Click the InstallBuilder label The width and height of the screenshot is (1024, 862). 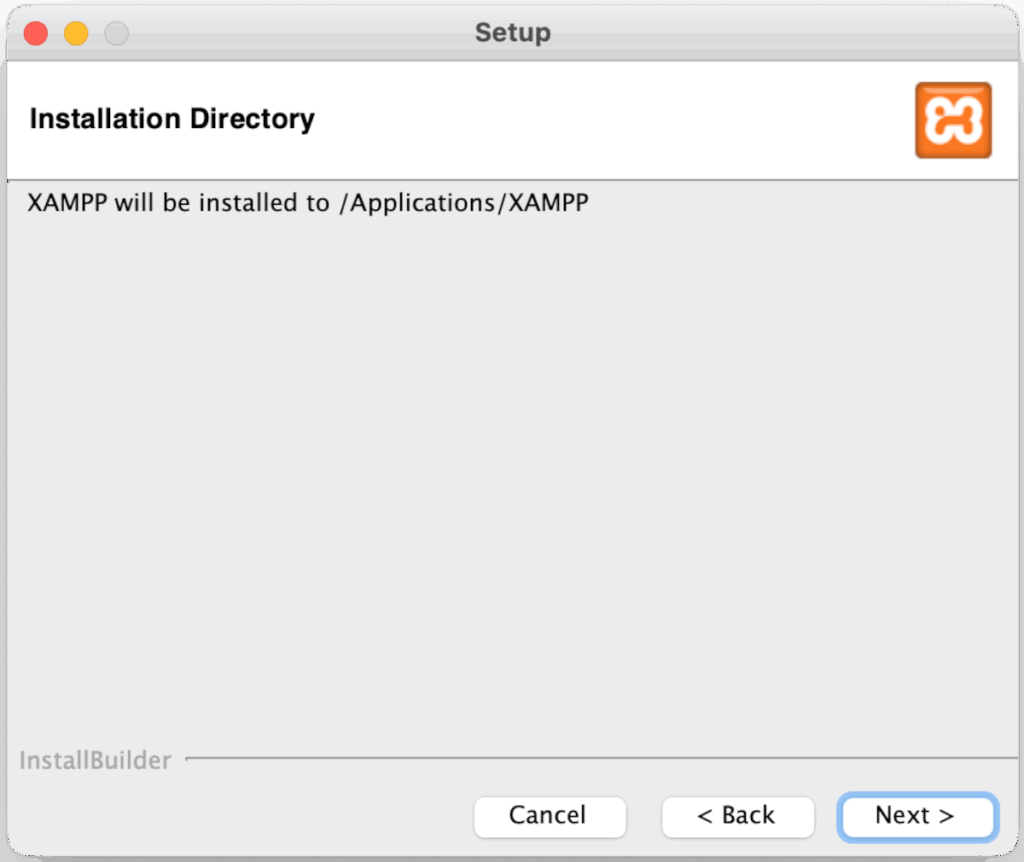coord(95,761)
